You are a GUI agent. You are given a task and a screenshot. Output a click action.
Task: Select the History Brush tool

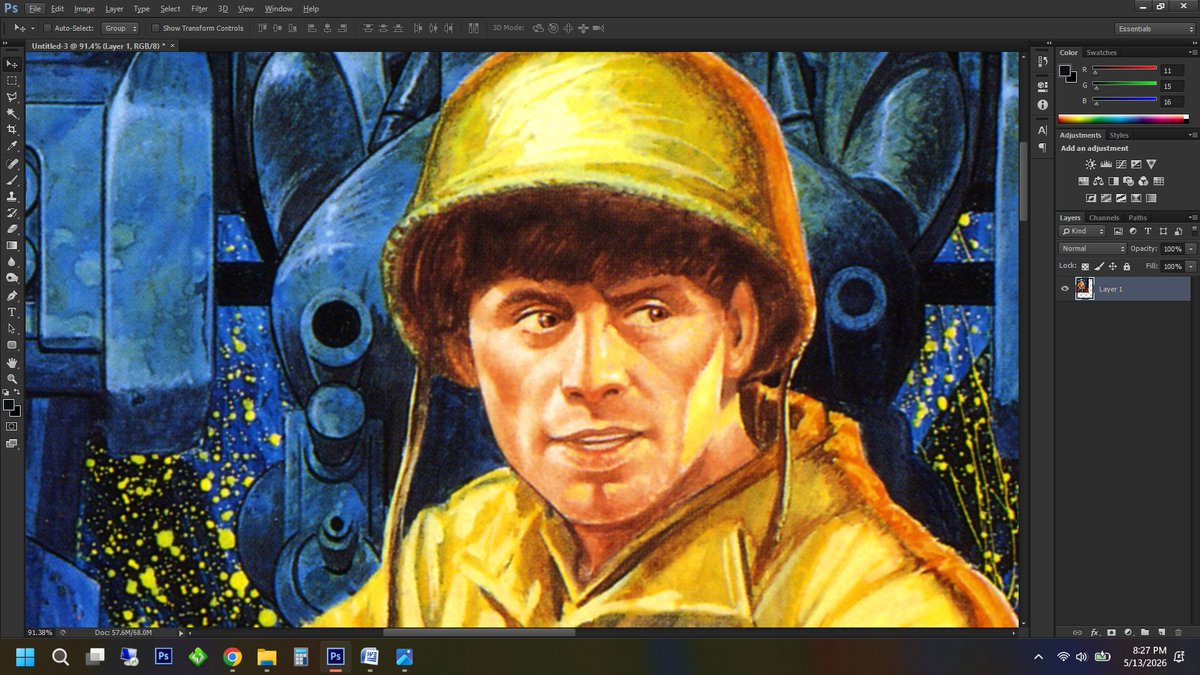click(12, 213)
